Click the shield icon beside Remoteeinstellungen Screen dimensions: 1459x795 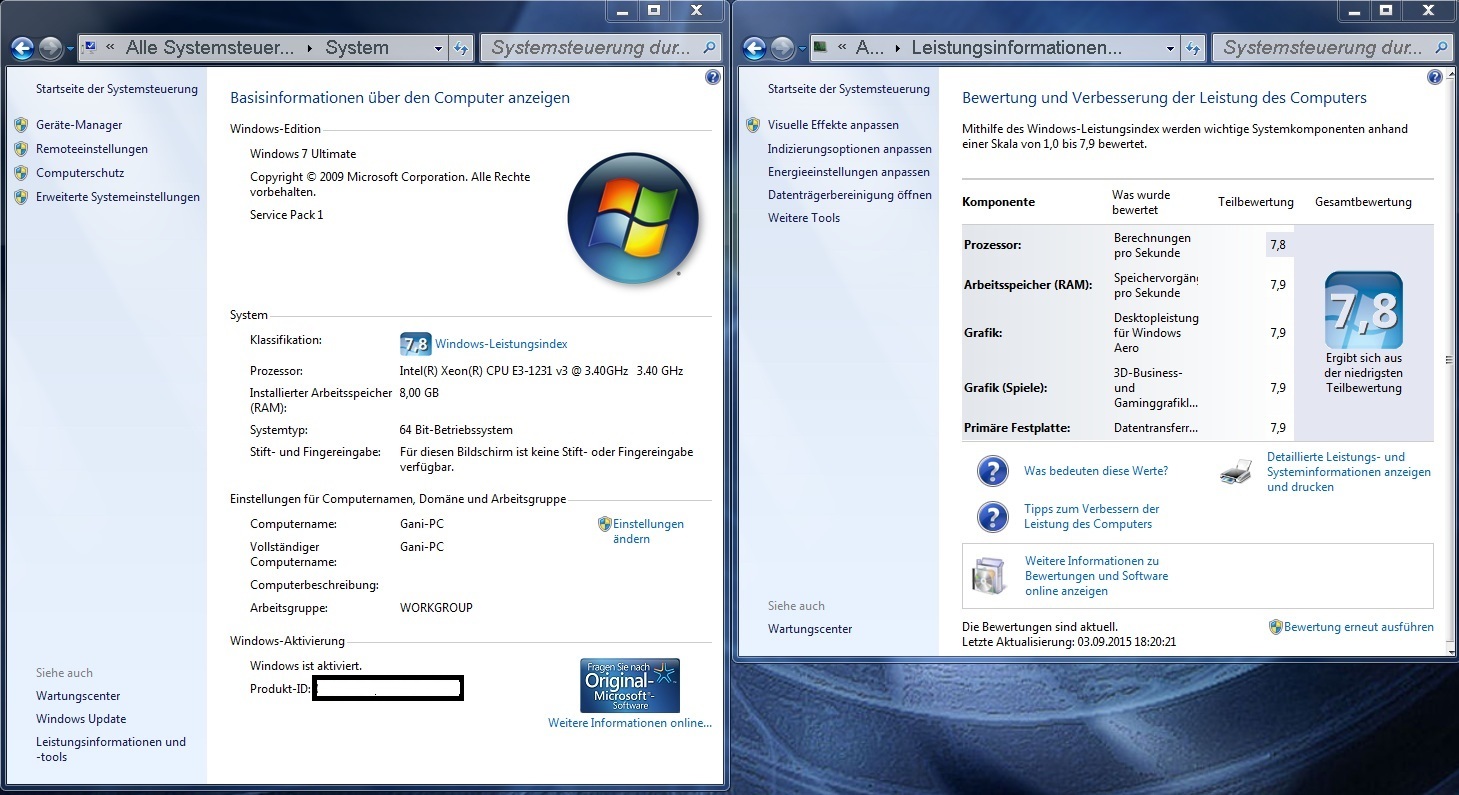point(21,149)
